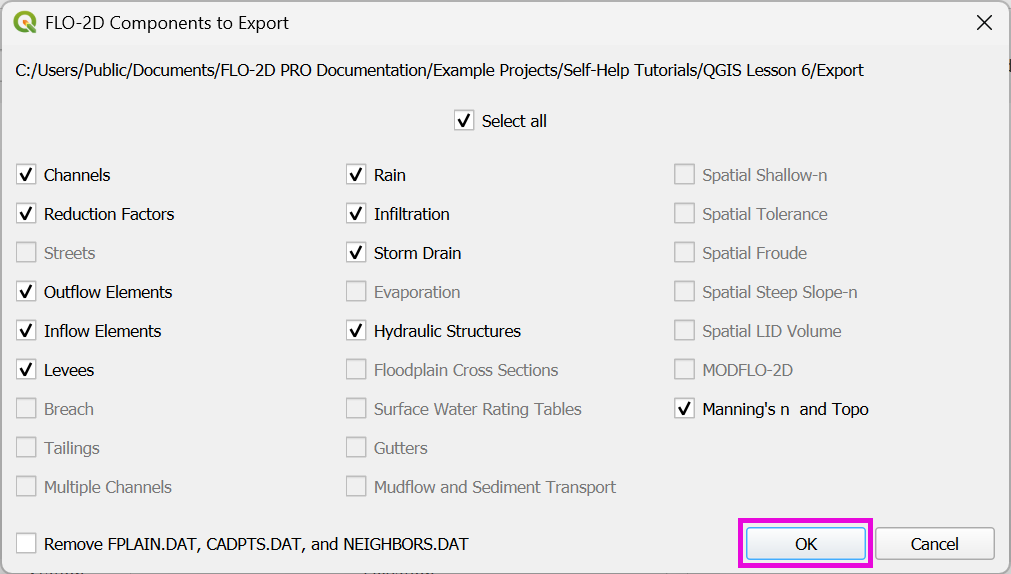The height and width of the screenshot is (574, 1011).
Task: Uncheck the Channels component
Action: pos(26,175)
